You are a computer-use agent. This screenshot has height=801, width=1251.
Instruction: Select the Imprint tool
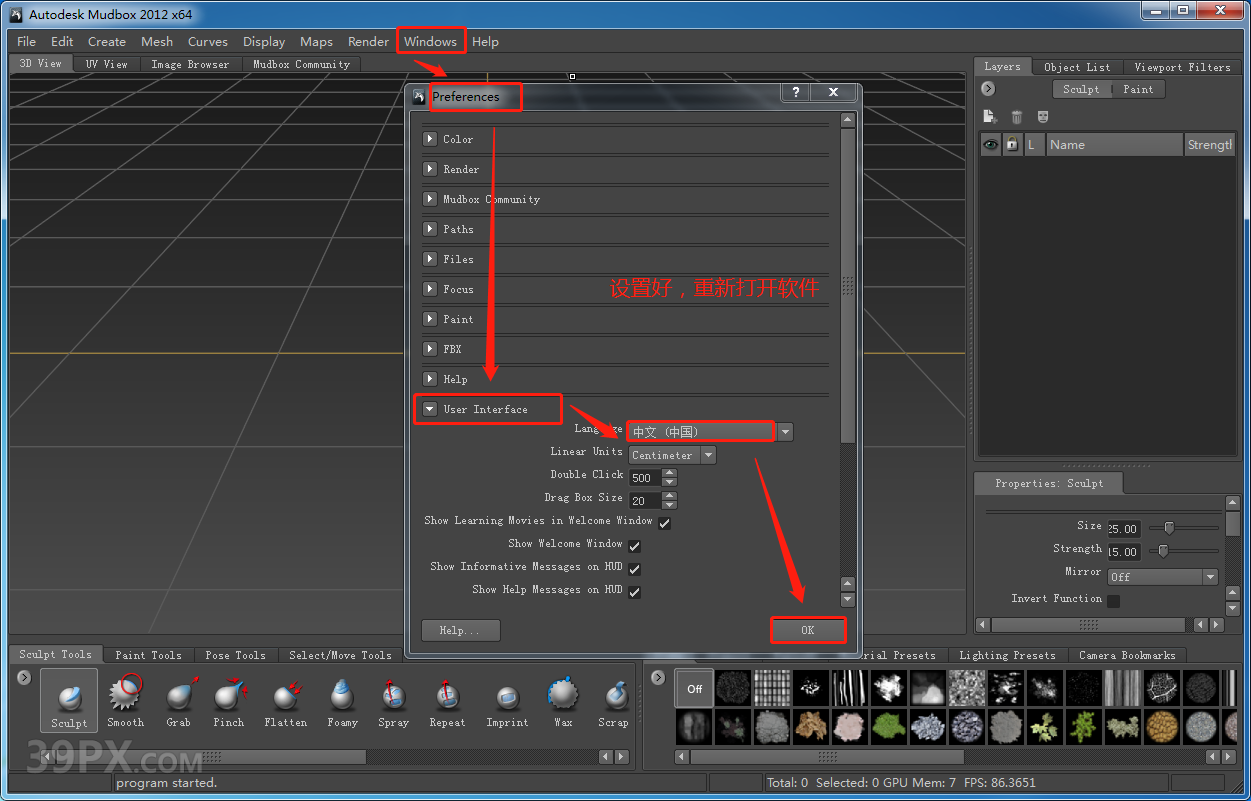click(507, 698)
